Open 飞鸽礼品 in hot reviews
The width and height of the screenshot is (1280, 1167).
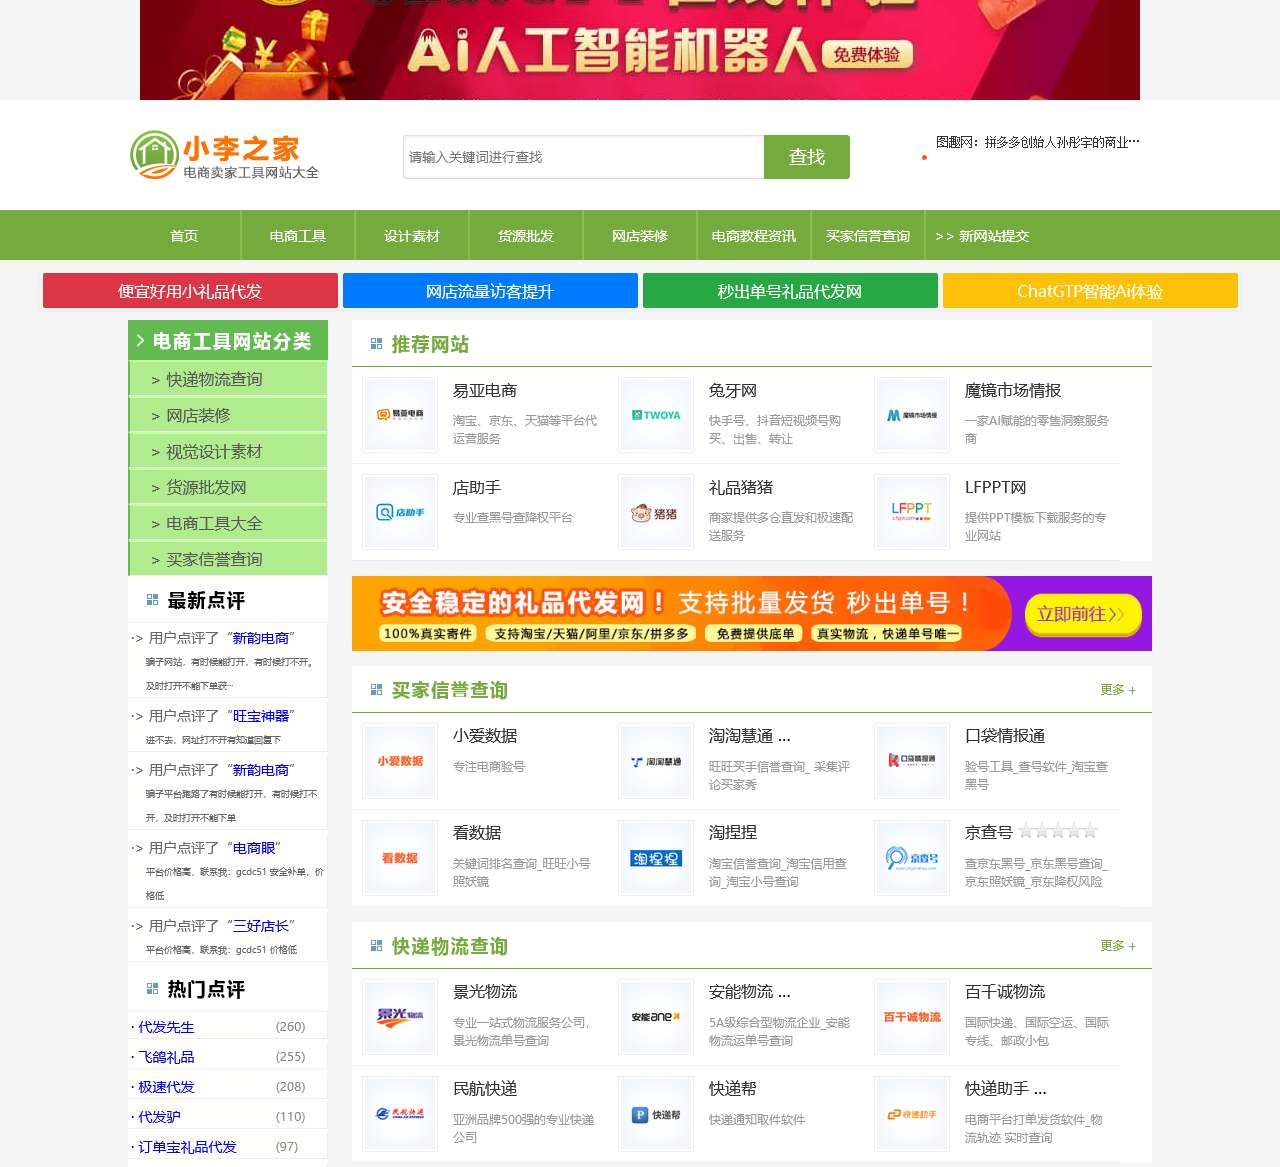coord(166,1057)
